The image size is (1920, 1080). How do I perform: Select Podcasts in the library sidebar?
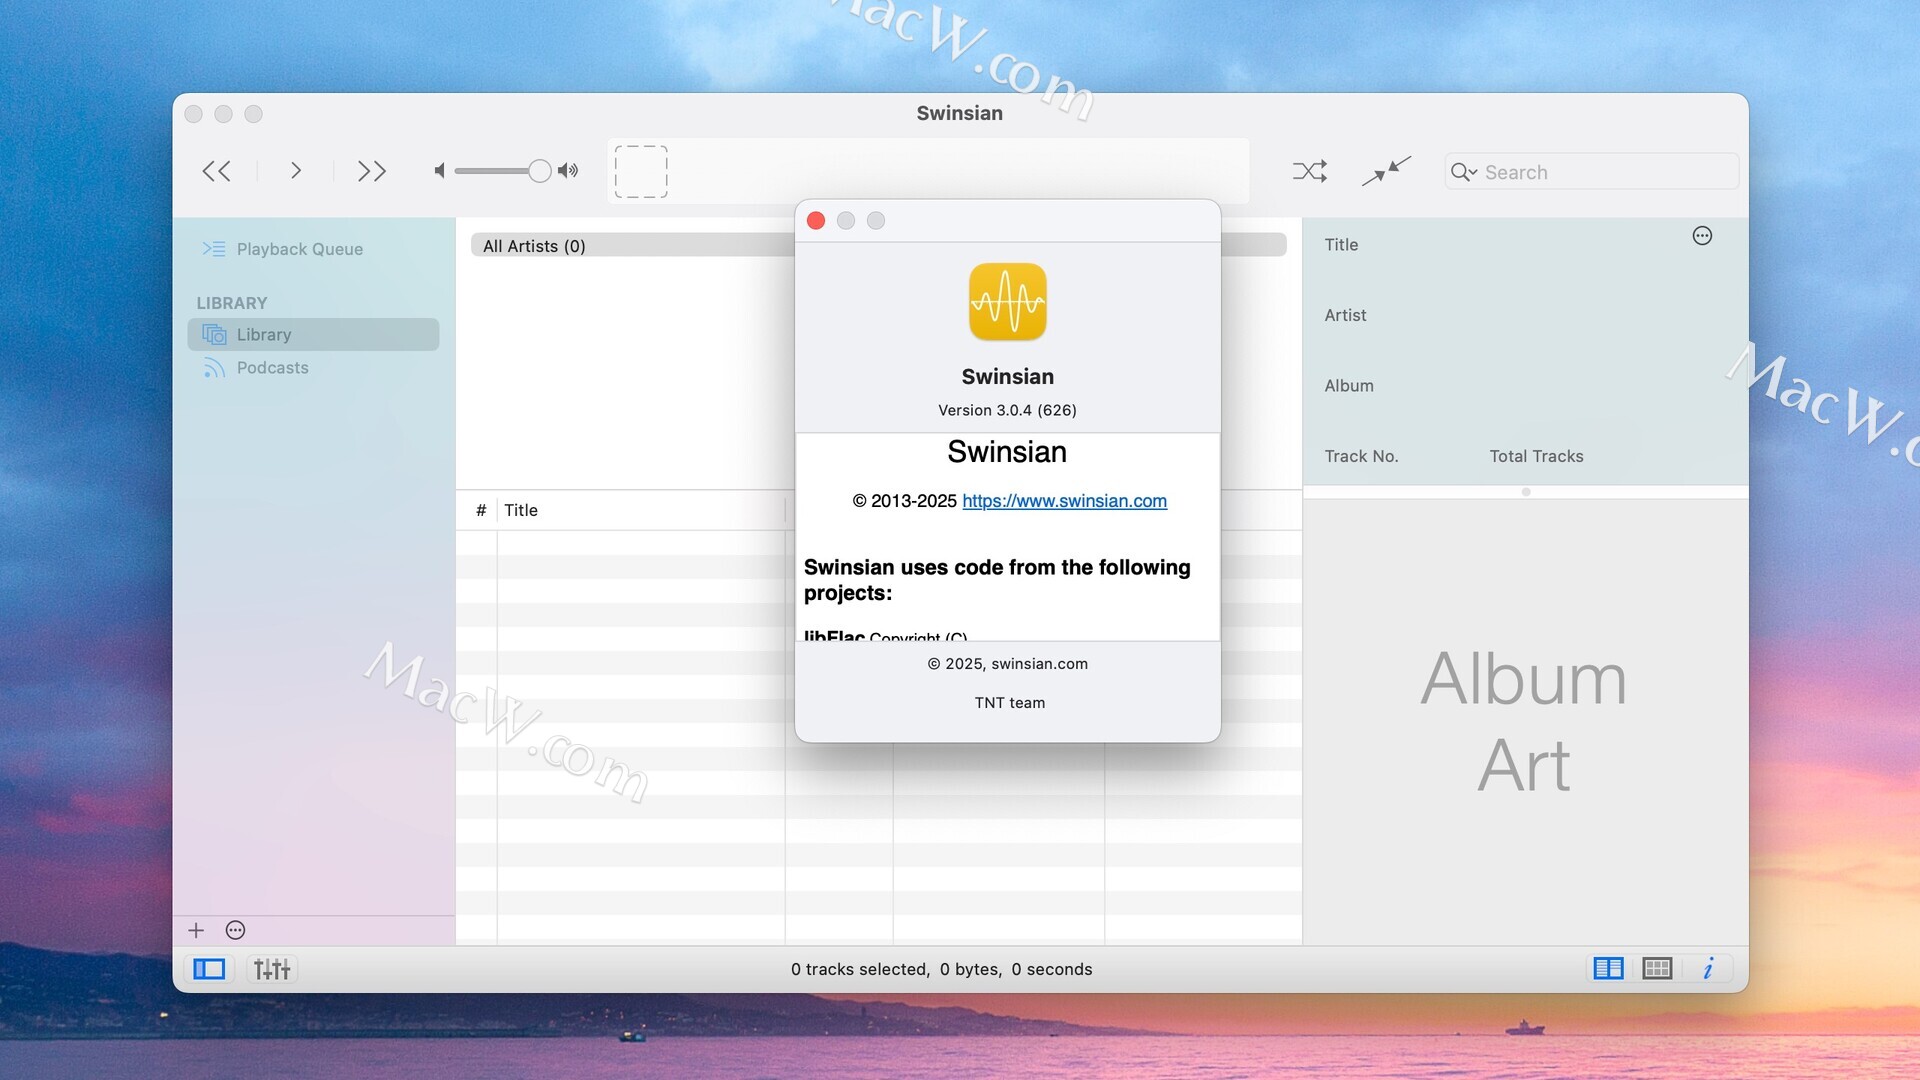(x=272, y=368)
